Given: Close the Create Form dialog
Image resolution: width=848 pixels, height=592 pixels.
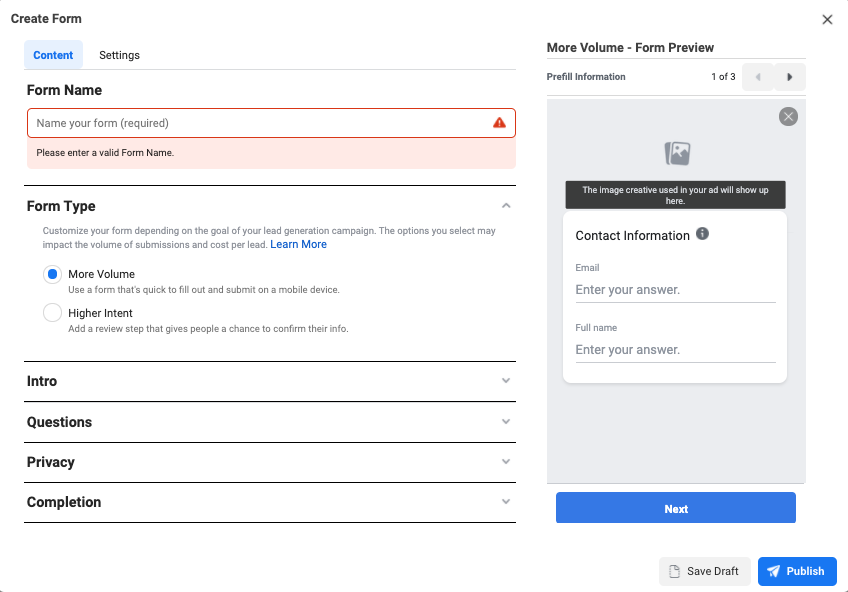Looking at the screenshot, I should coord(827,19).
